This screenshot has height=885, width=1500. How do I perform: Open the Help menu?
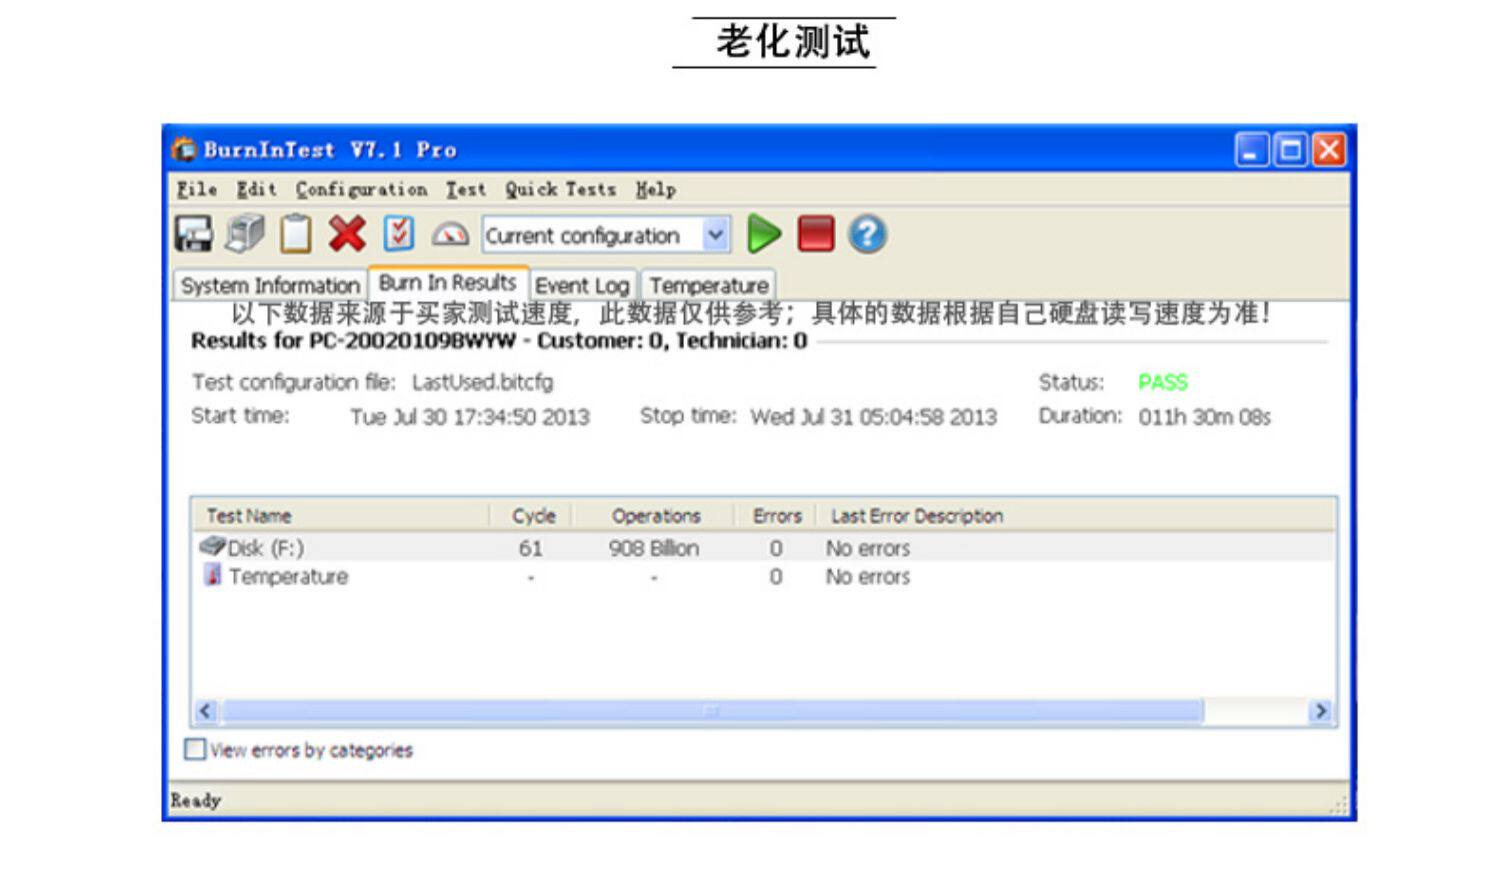tap(656, 189)
